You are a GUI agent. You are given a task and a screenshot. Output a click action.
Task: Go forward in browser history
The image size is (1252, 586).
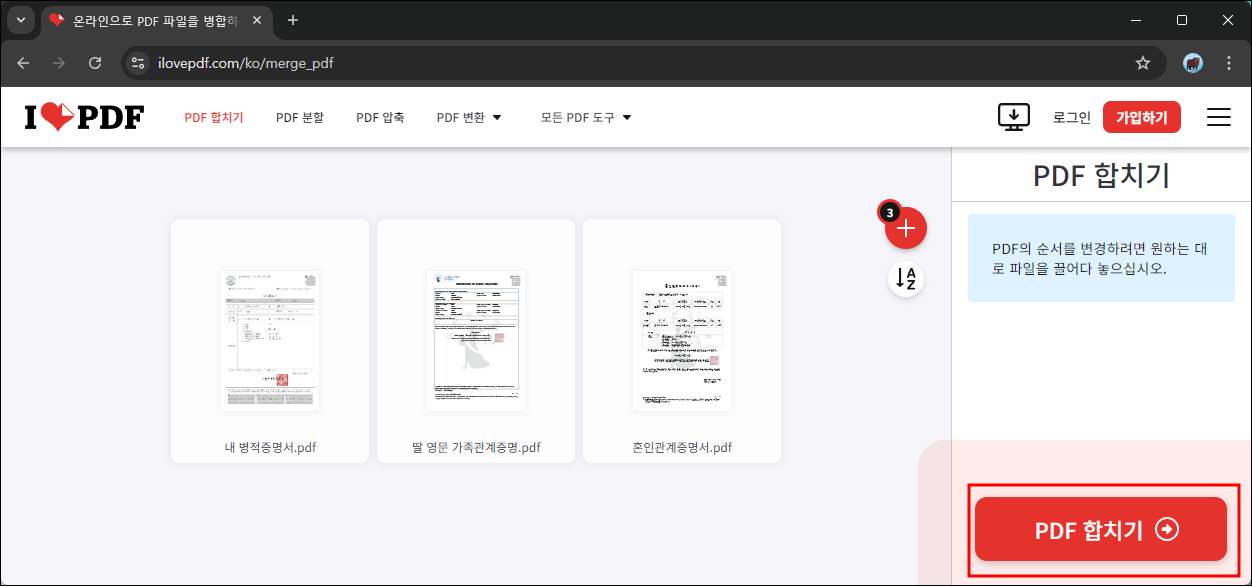[59, 63]
